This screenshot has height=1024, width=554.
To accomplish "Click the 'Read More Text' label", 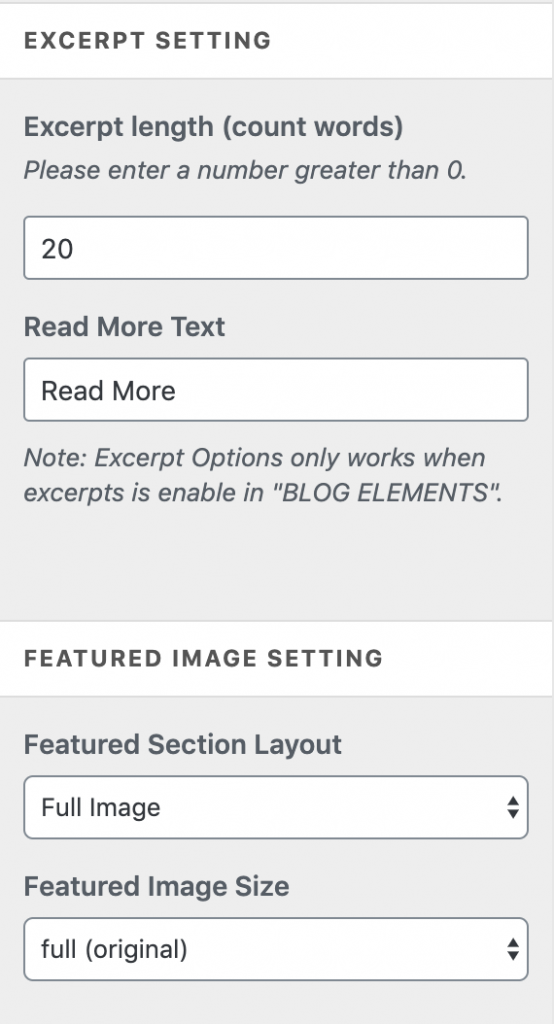I will [124, 327].
